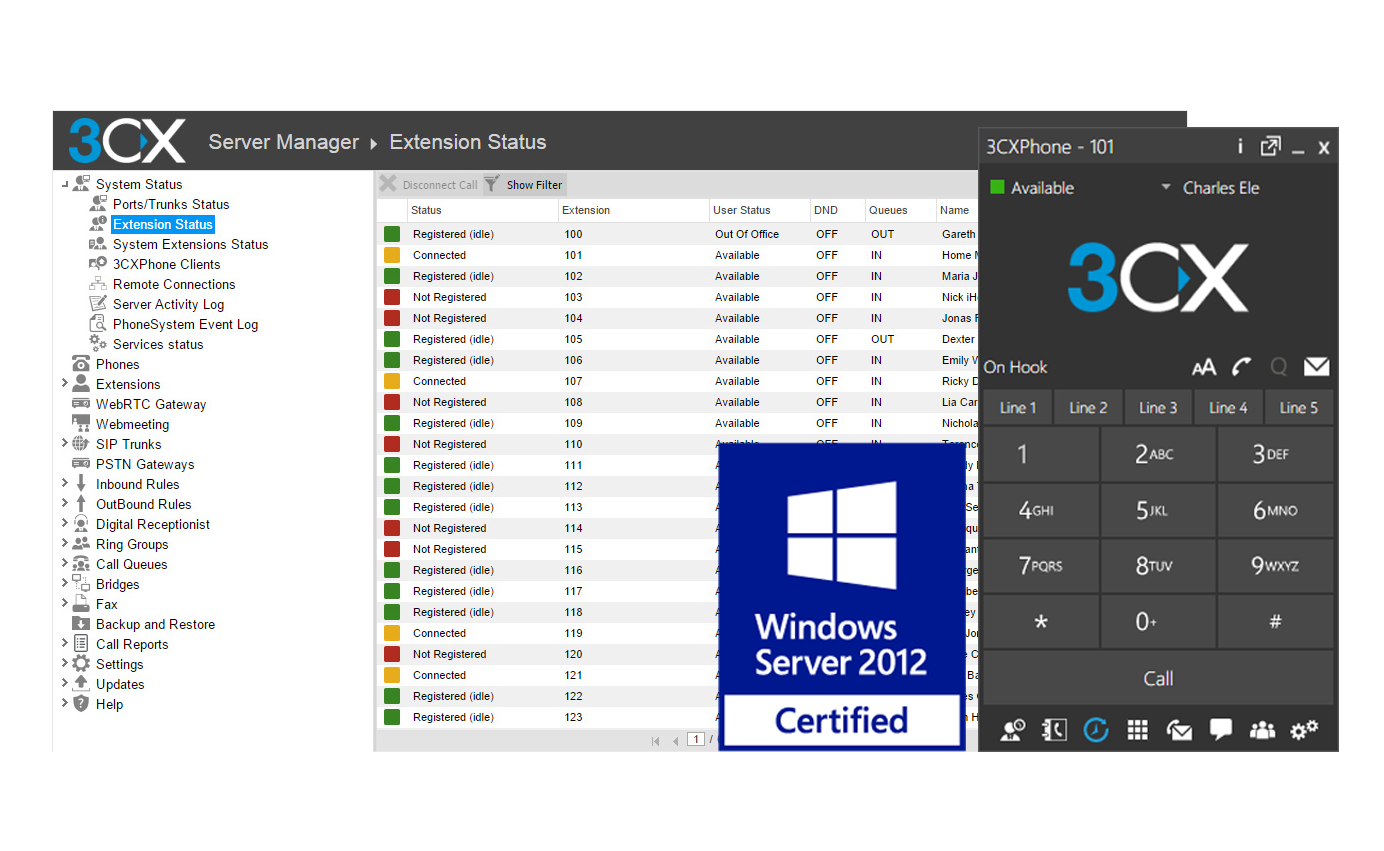Viewport: 1384px width, 851px height.
Task: Click the presence icon in phone bottom bar
Action: click(x=1012, y=730)
